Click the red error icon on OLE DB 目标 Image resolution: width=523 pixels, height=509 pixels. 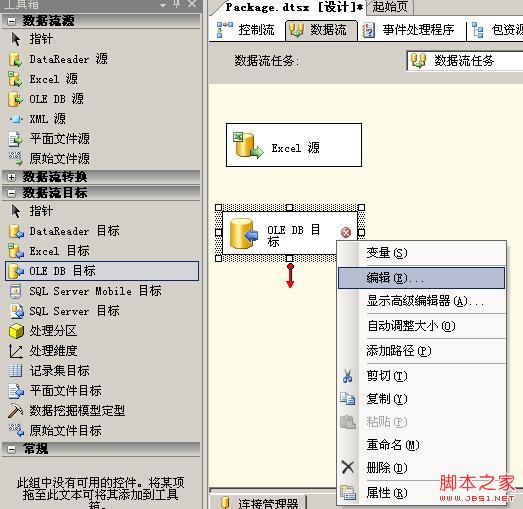(346, 232)
